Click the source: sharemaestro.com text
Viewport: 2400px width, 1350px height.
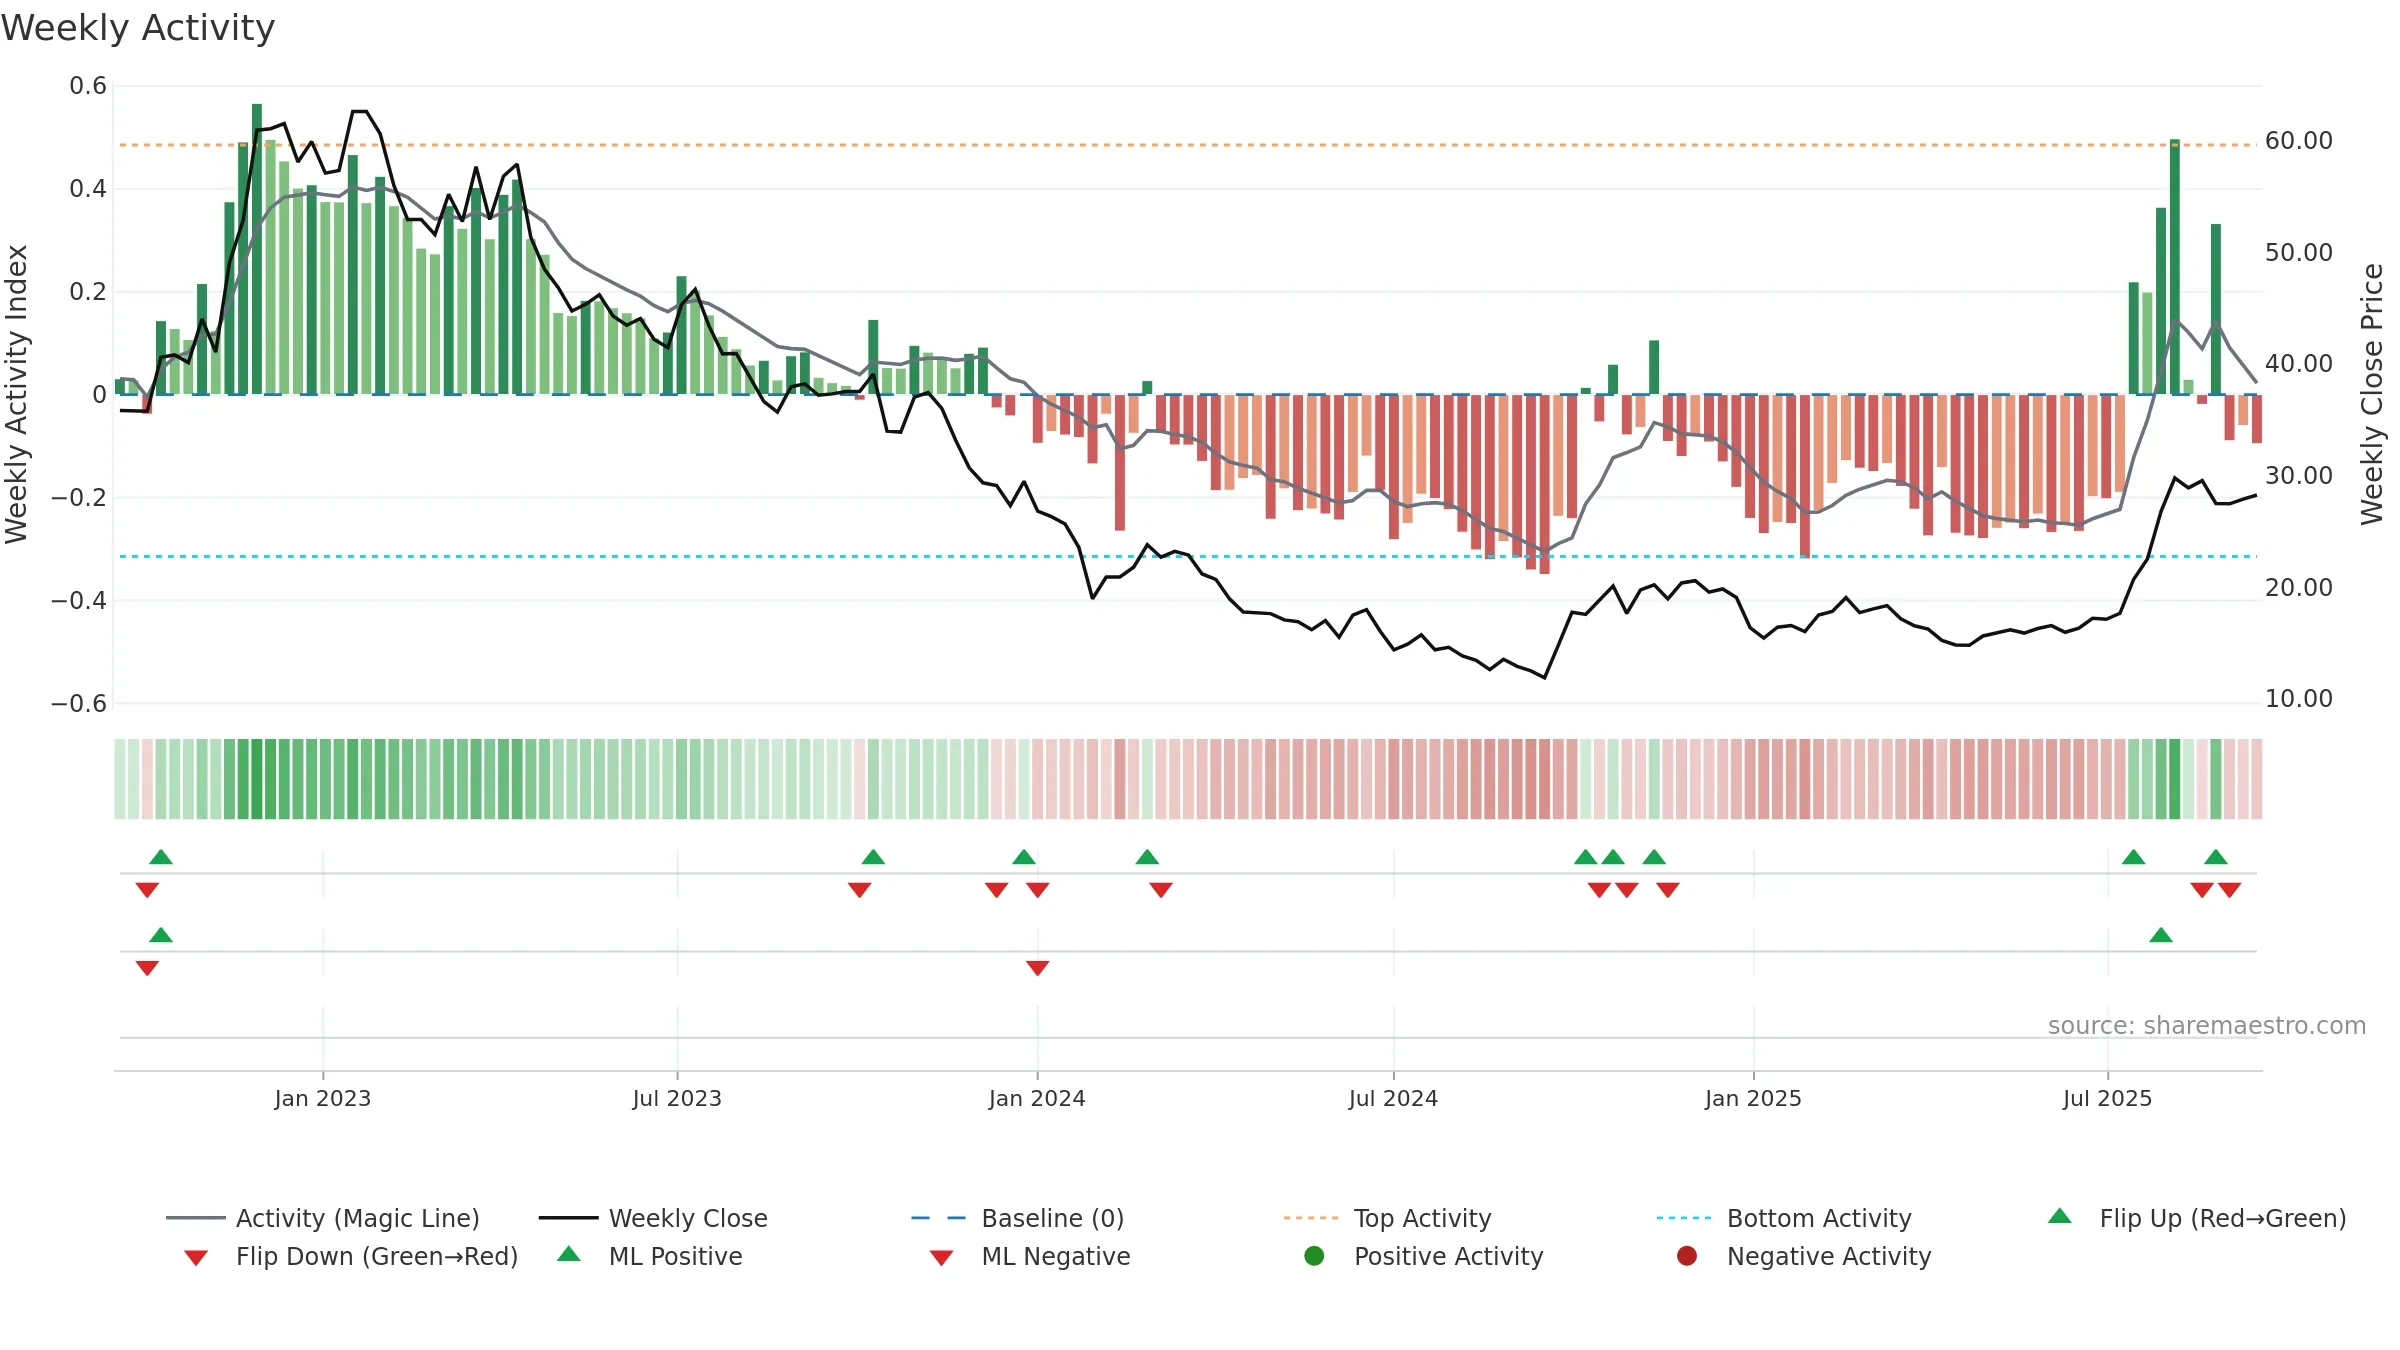(x=2207, y=1025)
